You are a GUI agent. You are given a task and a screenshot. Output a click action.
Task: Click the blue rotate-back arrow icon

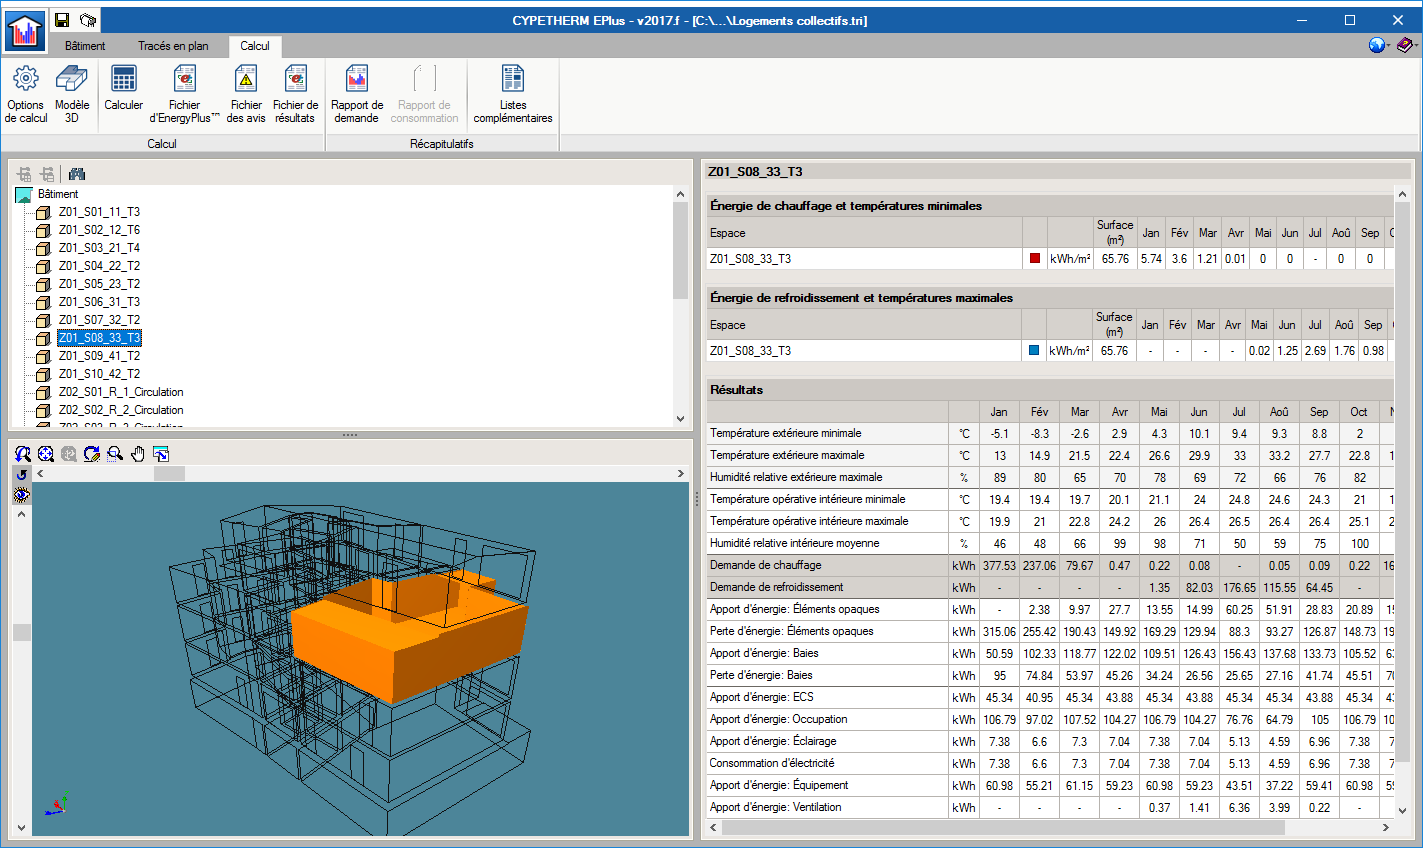pos(22,475)
